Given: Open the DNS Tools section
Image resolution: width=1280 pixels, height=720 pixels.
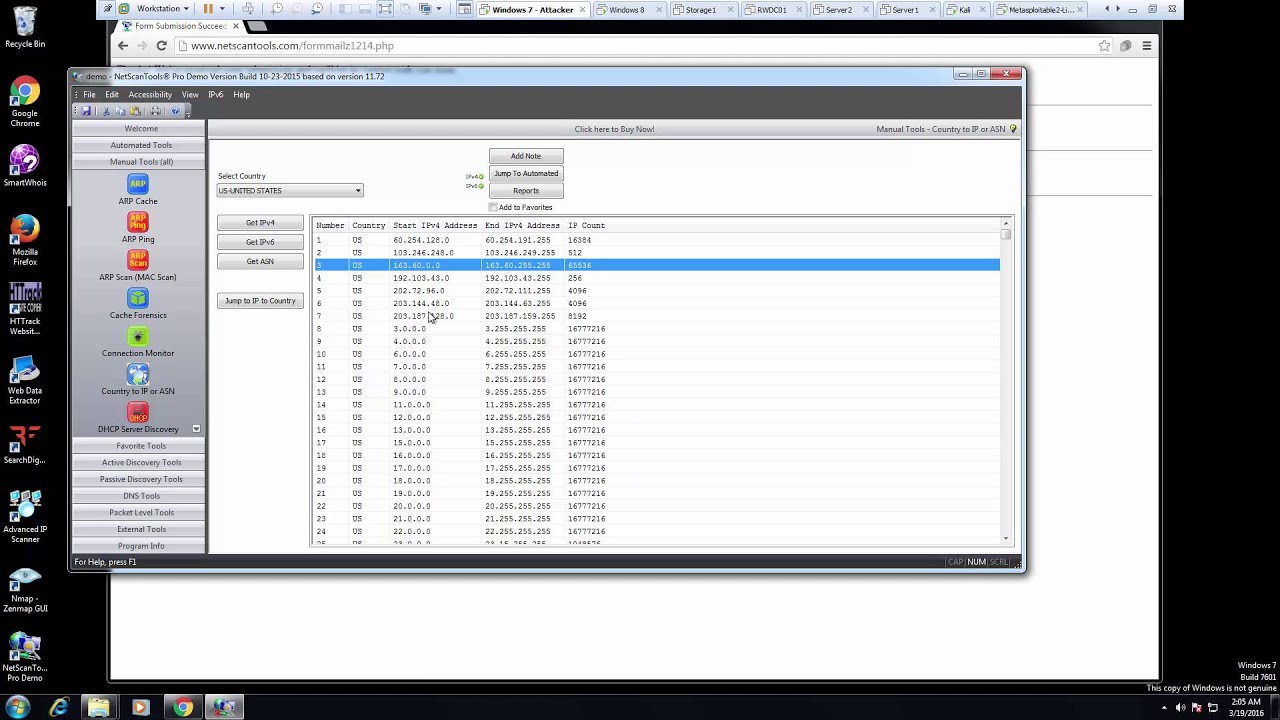Looking at the screenshot, I should (141, 496).
